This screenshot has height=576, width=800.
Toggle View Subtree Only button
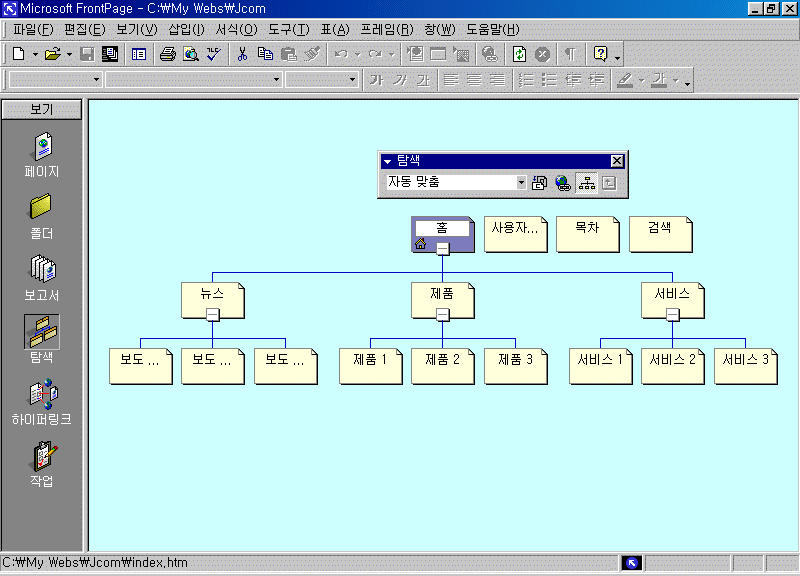click(x=609, y=182)
